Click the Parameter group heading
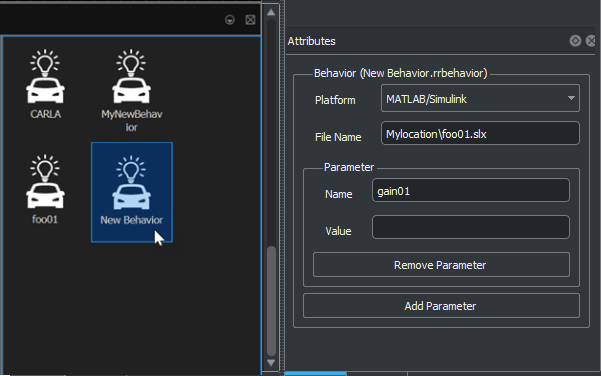This screenshot has height=376, width=601. point(348,167)
